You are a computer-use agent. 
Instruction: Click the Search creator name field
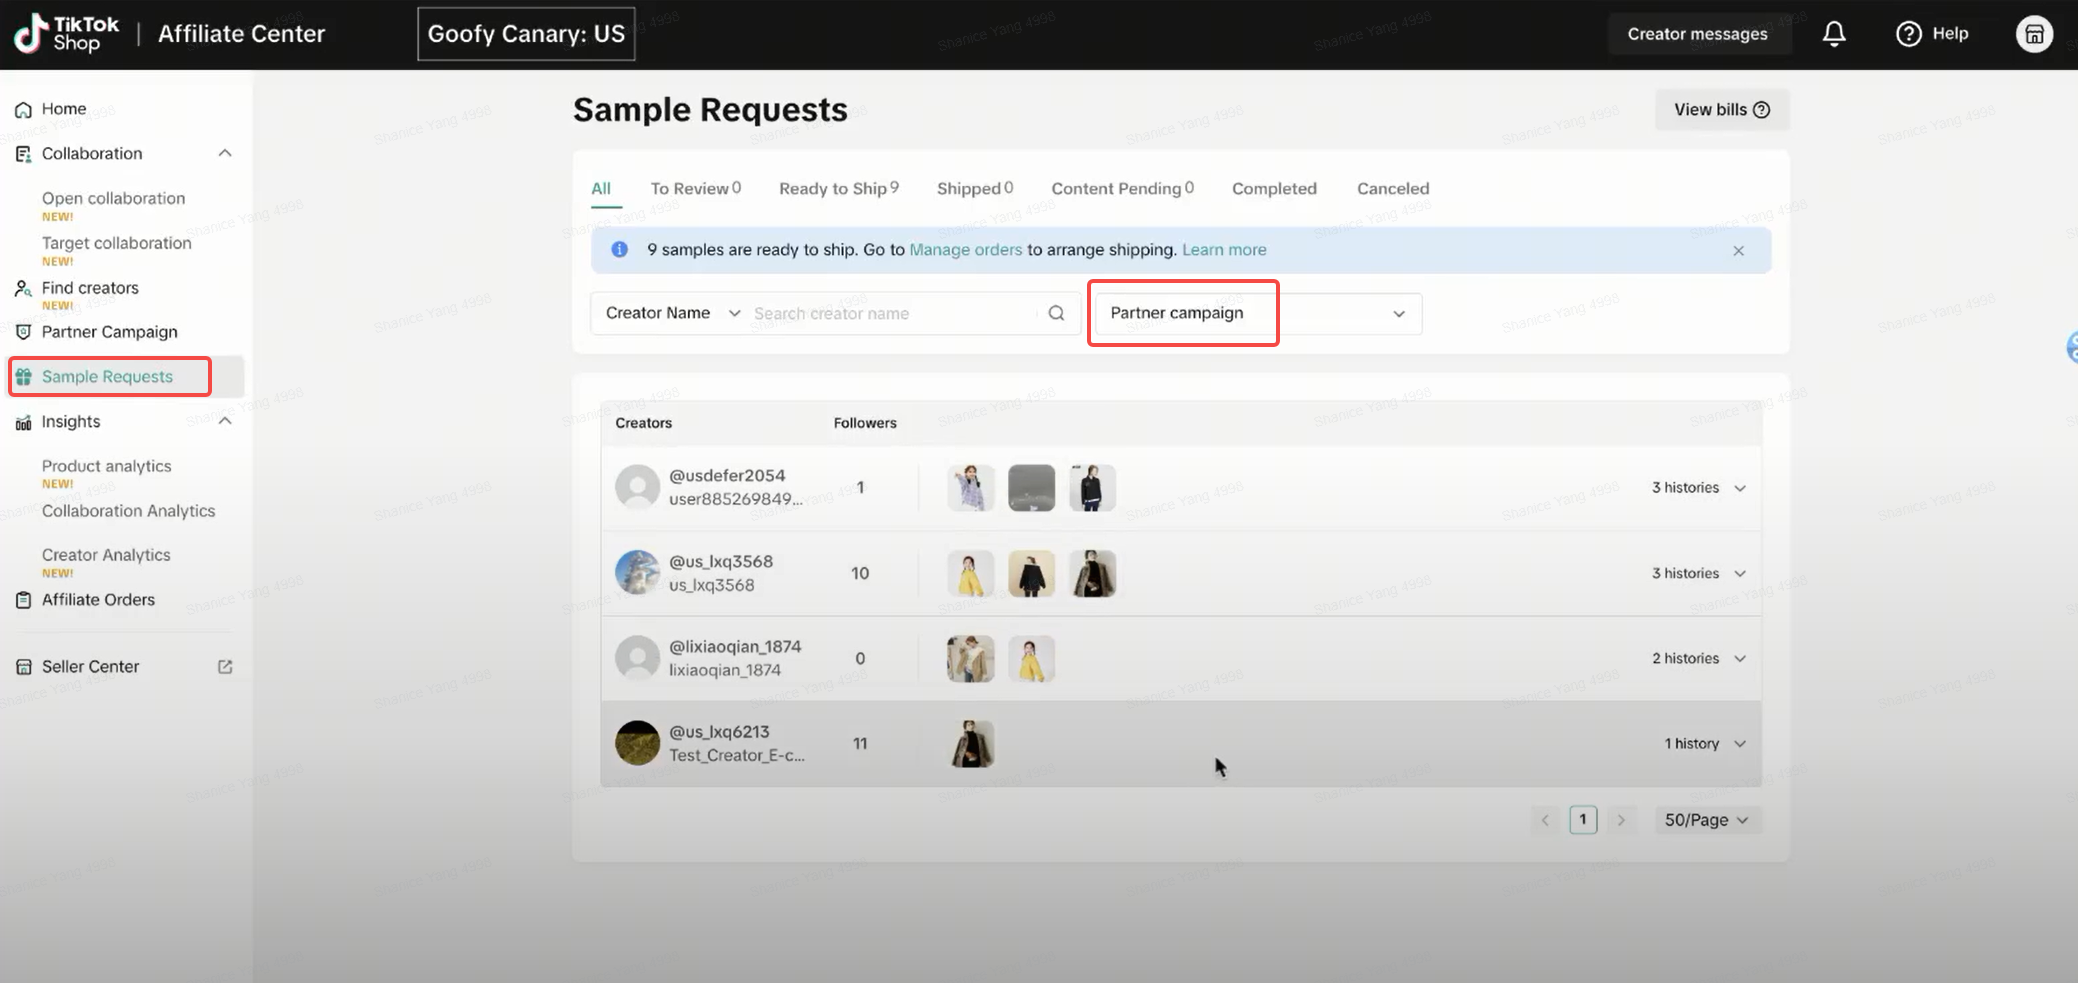tap(890, 314)
